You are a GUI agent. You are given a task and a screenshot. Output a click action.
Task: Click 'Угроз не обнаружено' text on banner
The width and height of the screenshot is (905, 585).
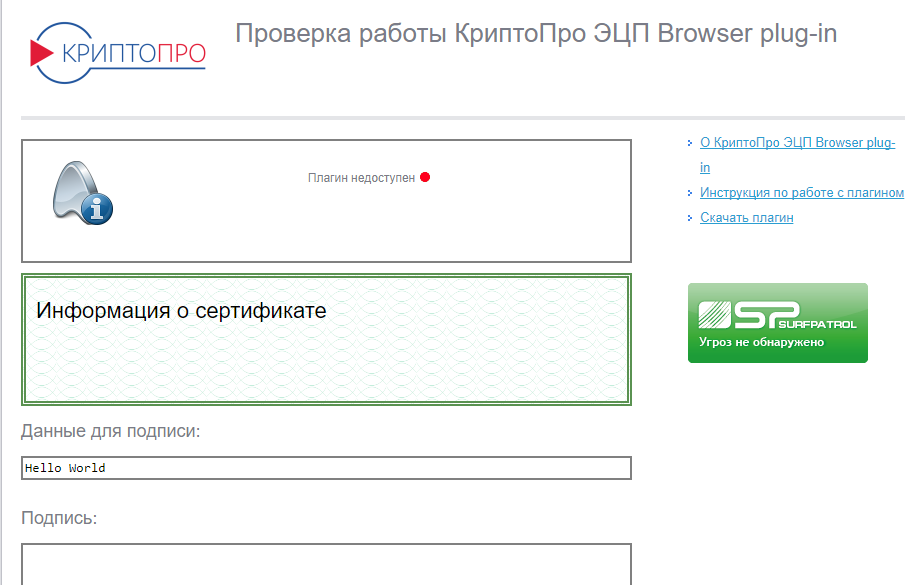point(761,342)
